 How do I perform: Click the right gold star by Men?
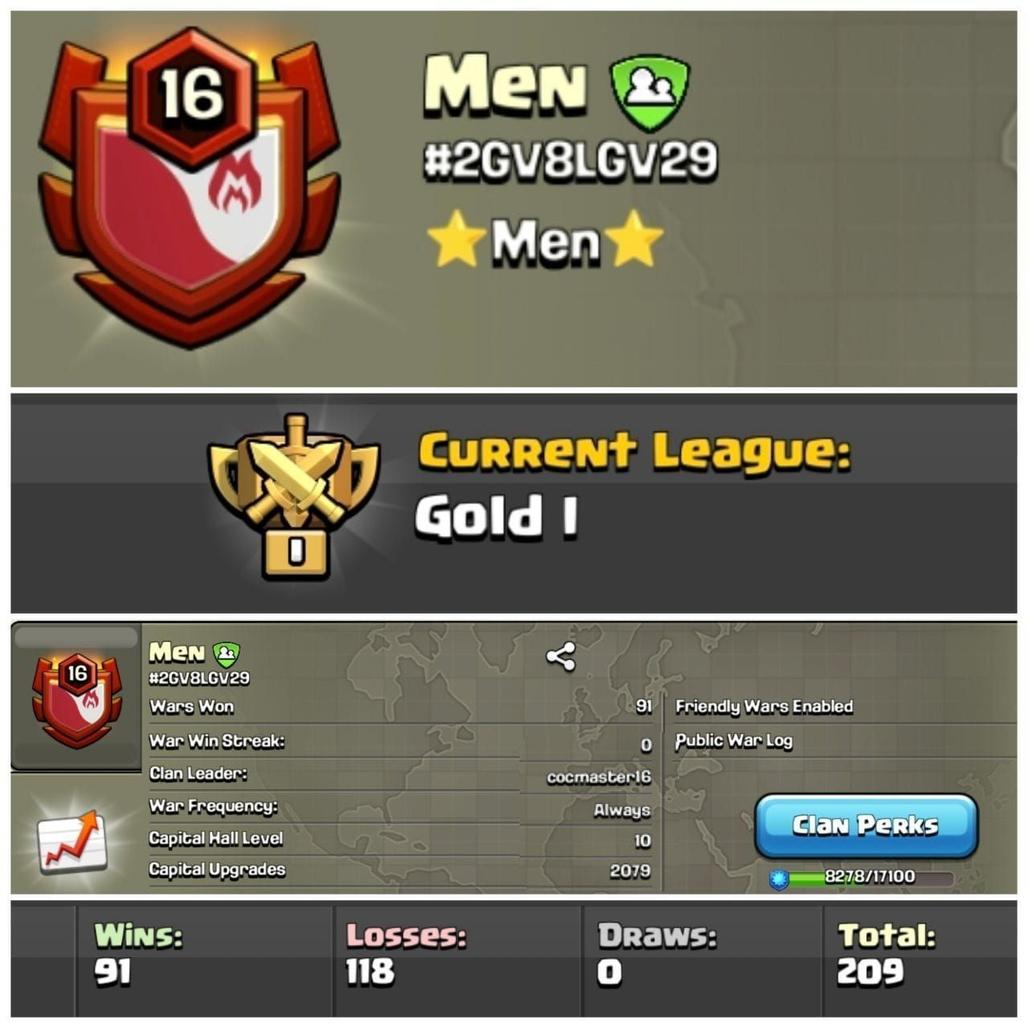pyautogui.click(x=633, y=237)
